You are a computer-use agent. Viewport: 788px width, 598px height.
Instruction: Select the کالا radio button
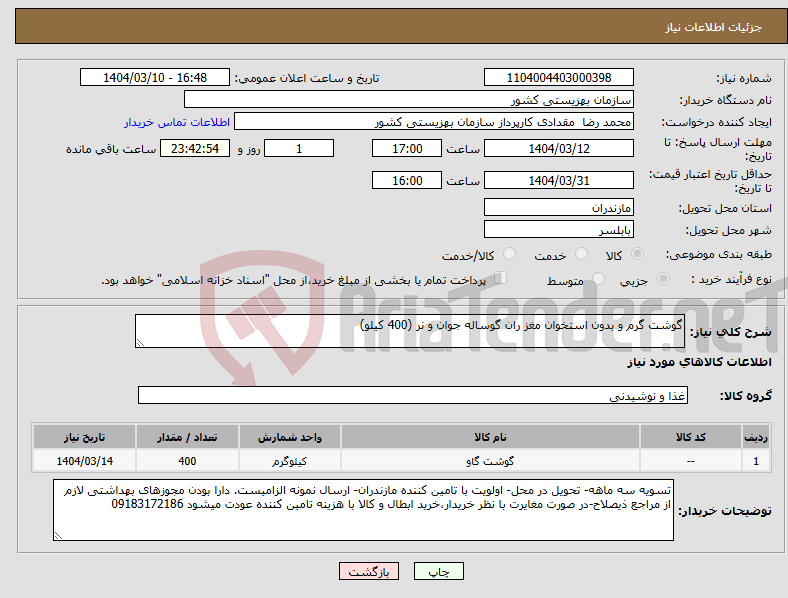637,254
